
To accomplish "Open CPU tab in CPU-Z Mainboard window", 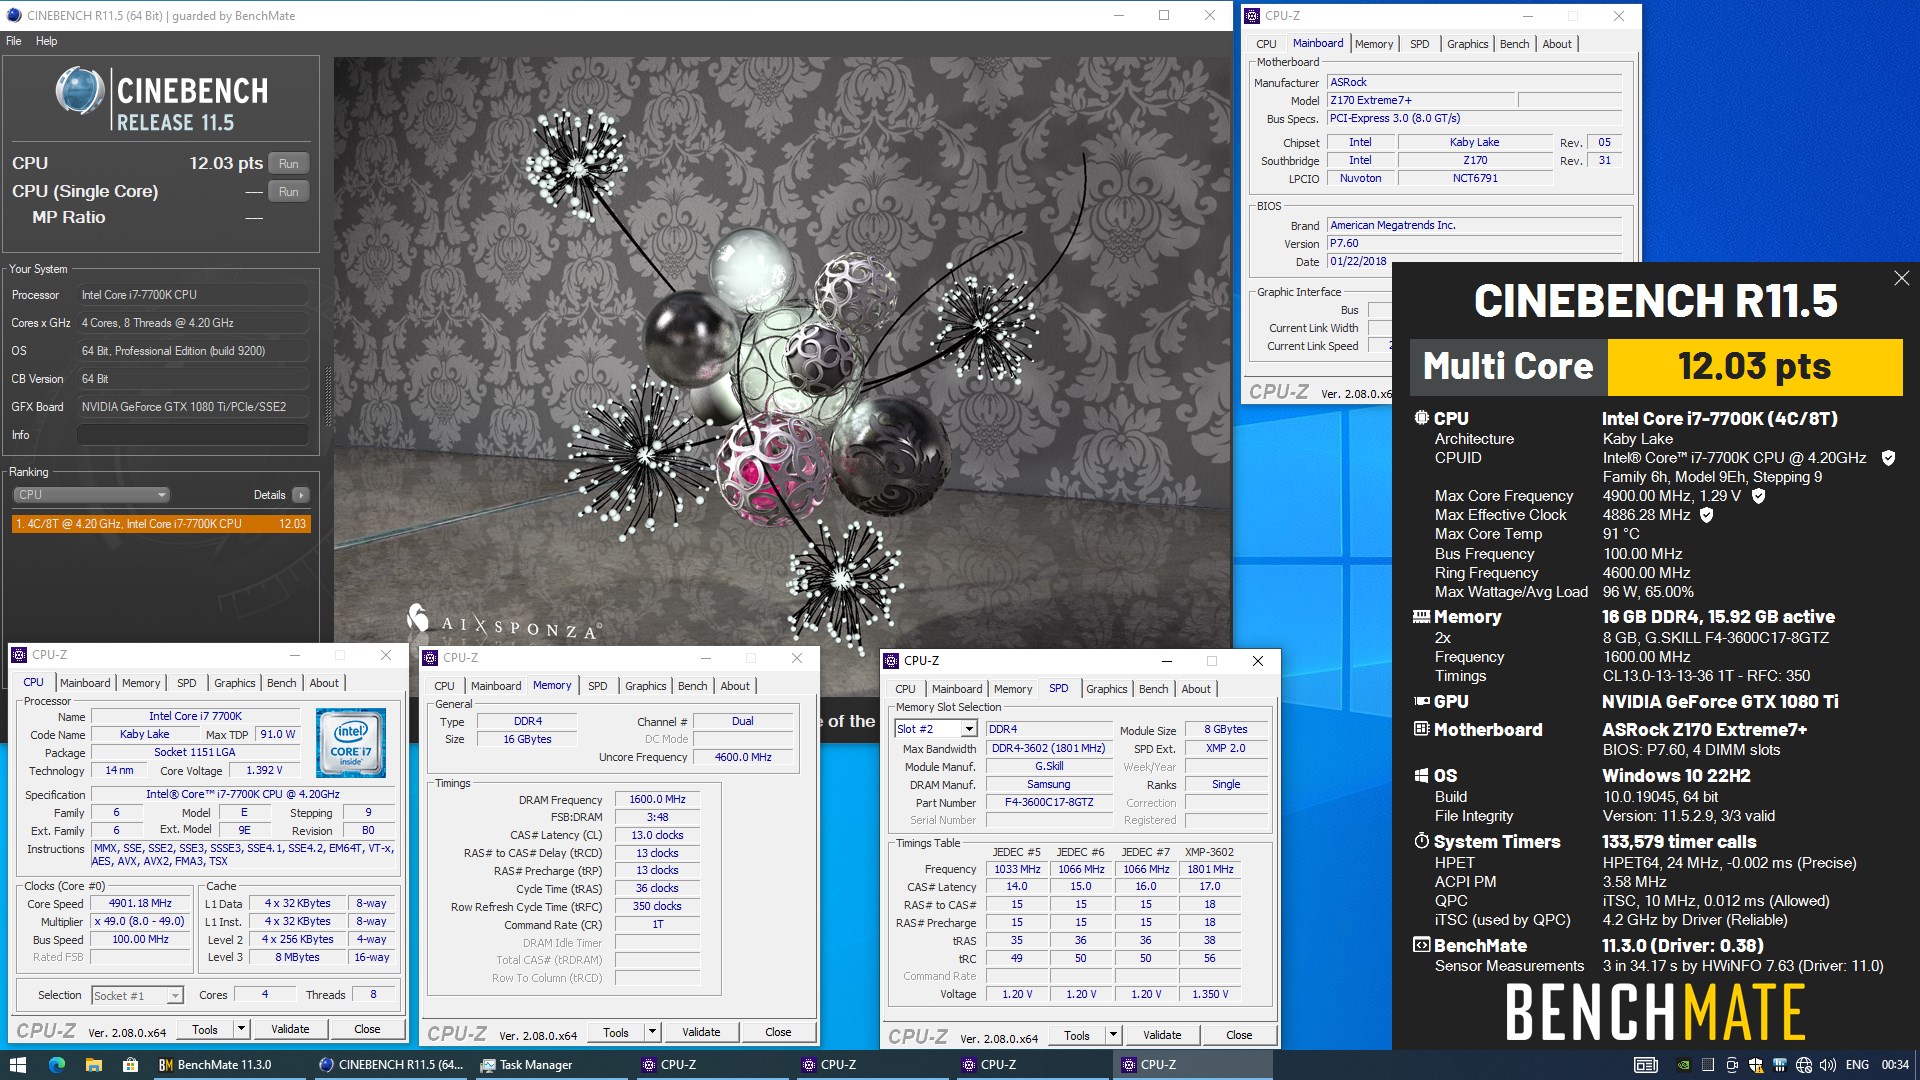I will 1266,44.
